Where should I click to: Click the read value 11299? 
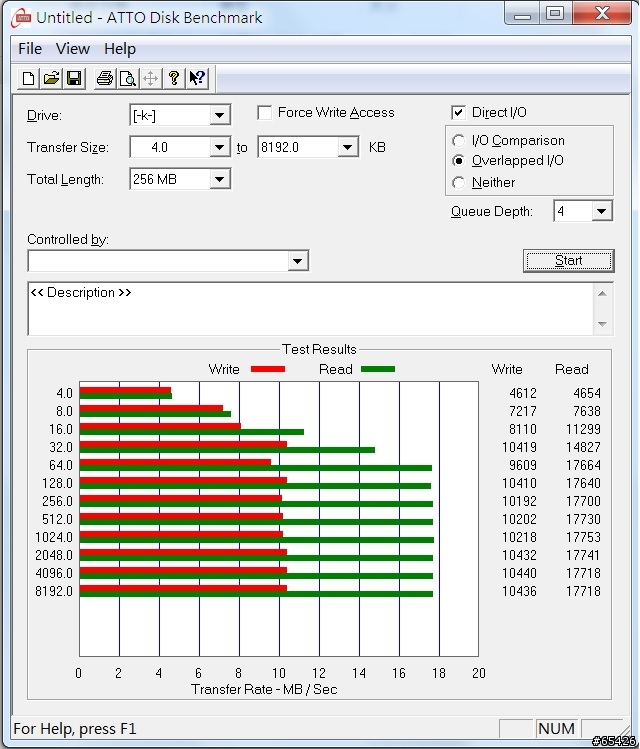583,429
